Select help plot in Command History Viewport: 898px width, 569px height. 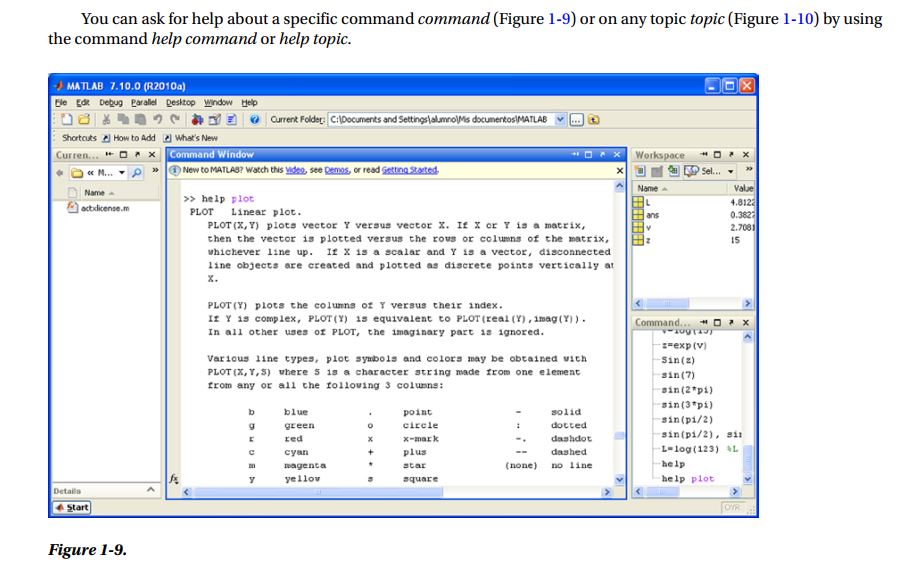coord(688,479)
